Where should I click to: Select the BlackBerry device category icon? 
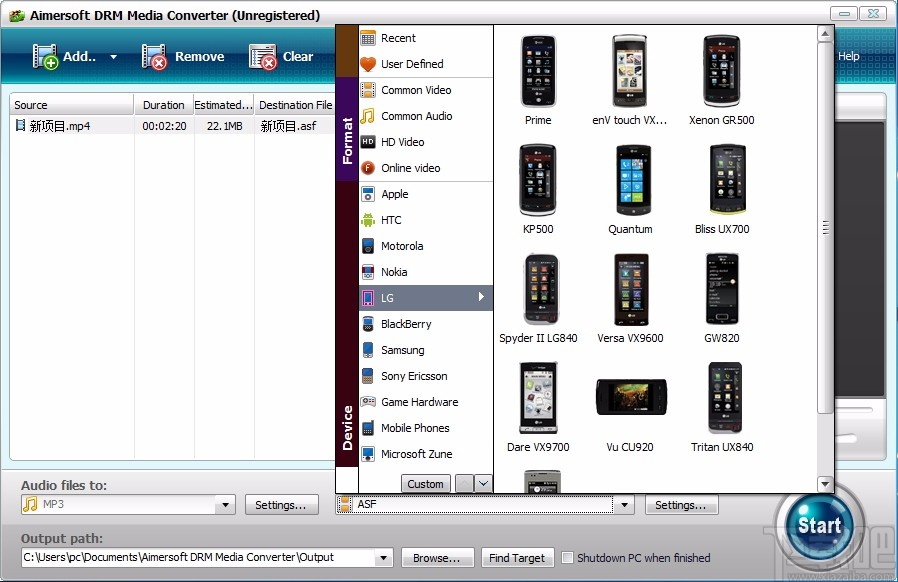[x=370, y=324]
